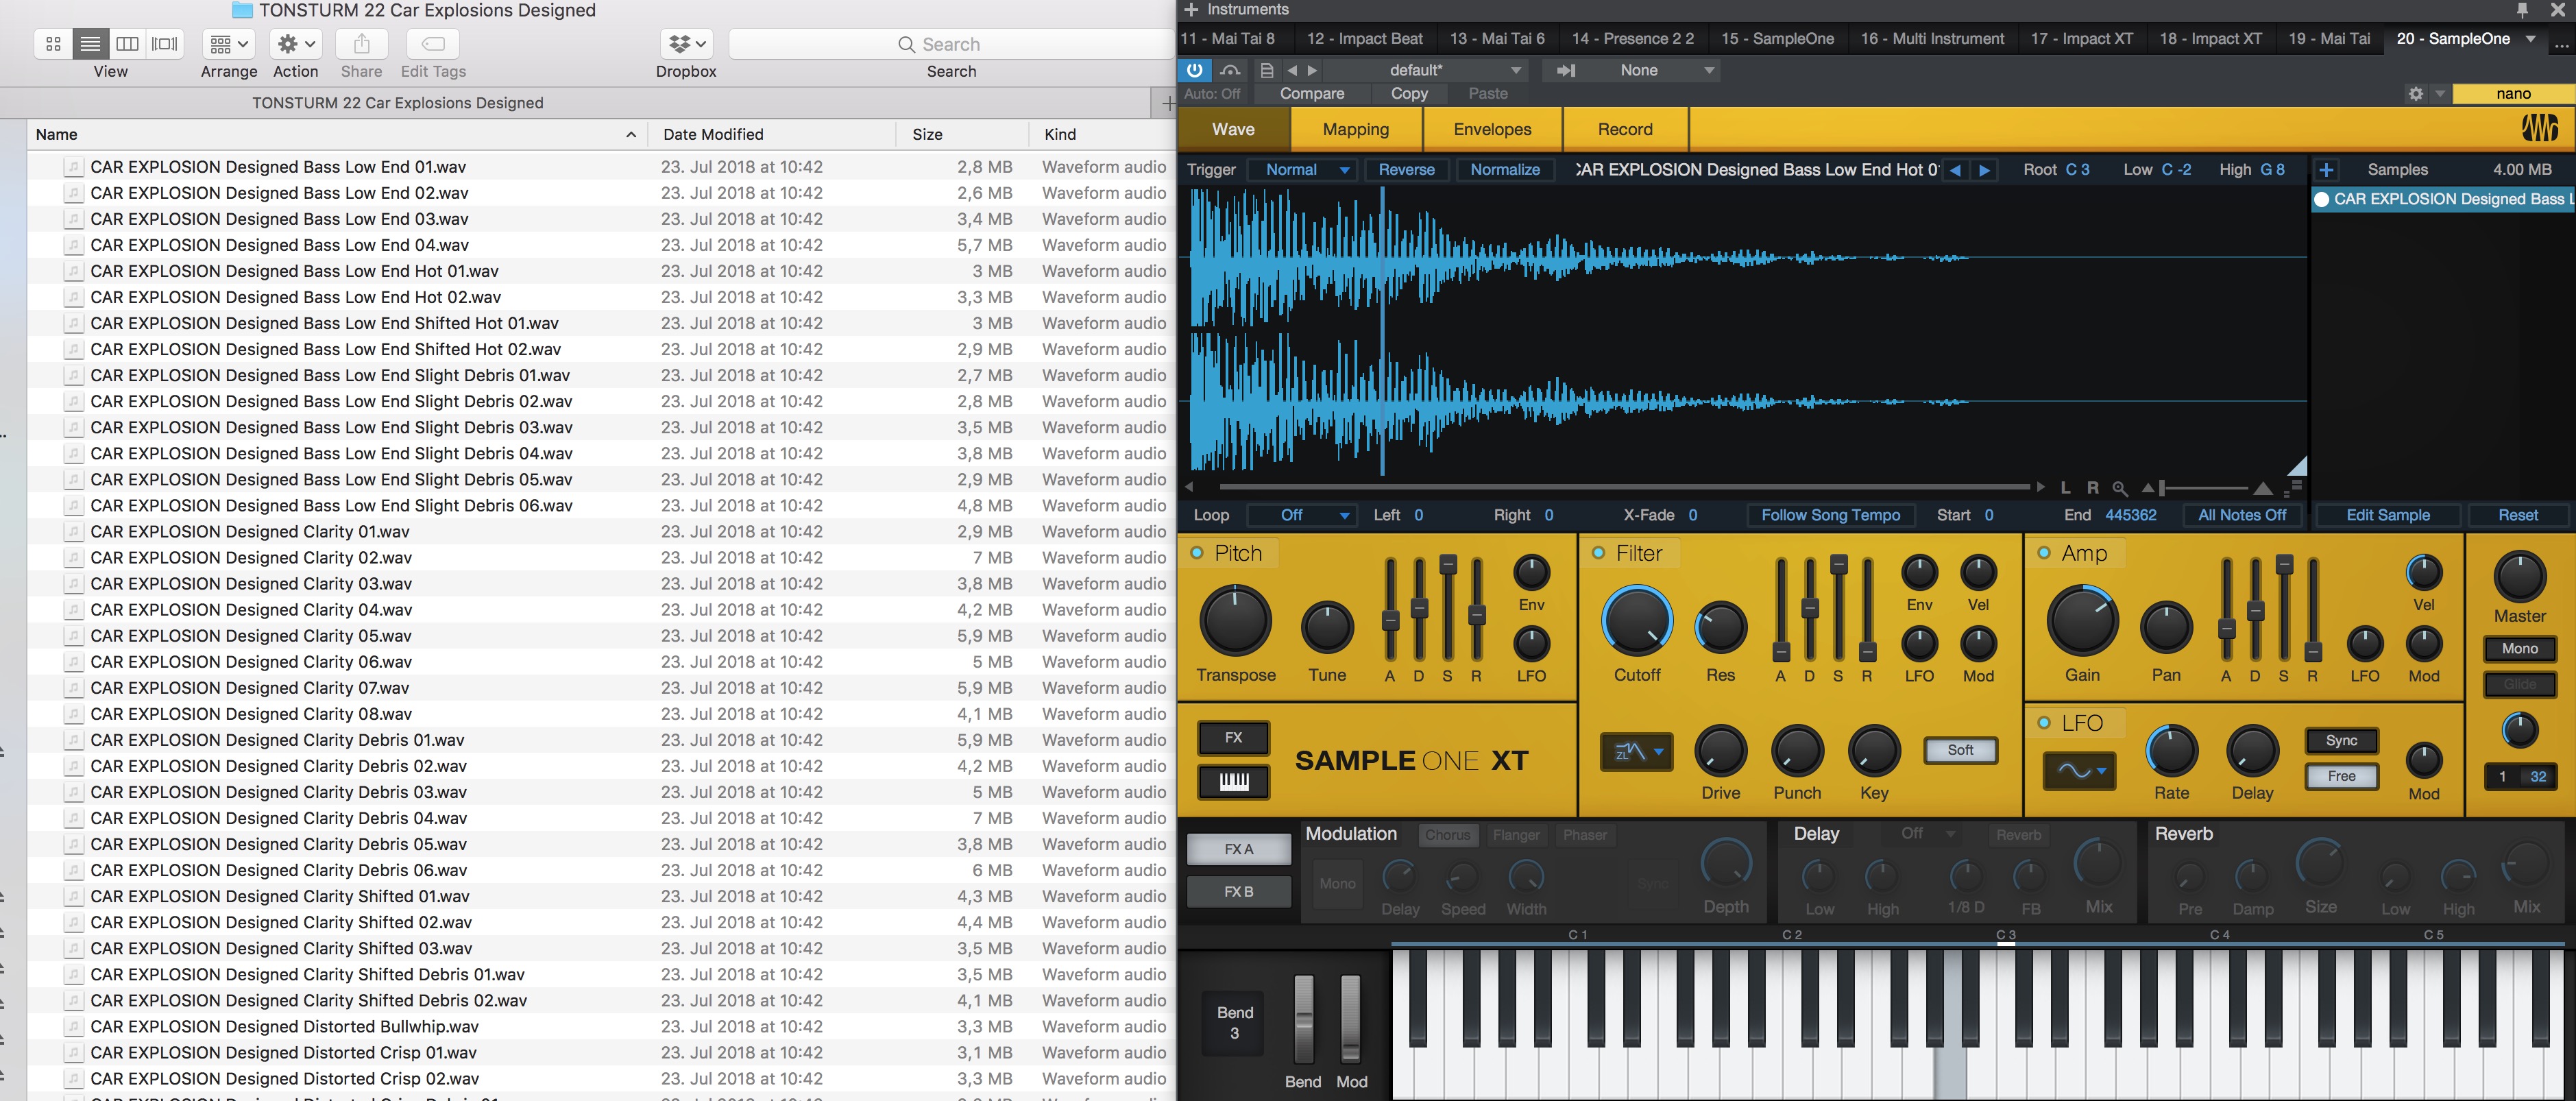Open the preset file document icon

click(x=1266, y=70)
